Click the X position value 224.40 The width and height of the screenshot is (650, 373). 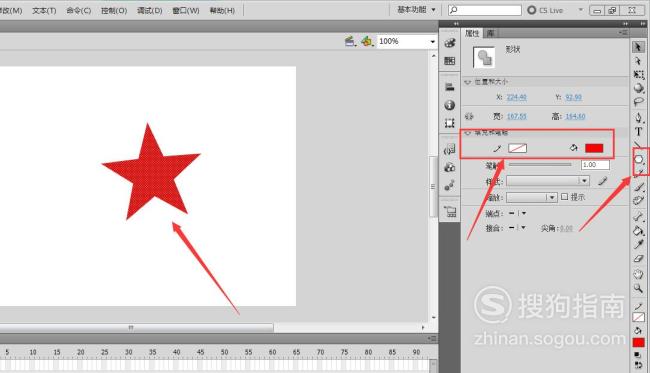tap(517, 97)
